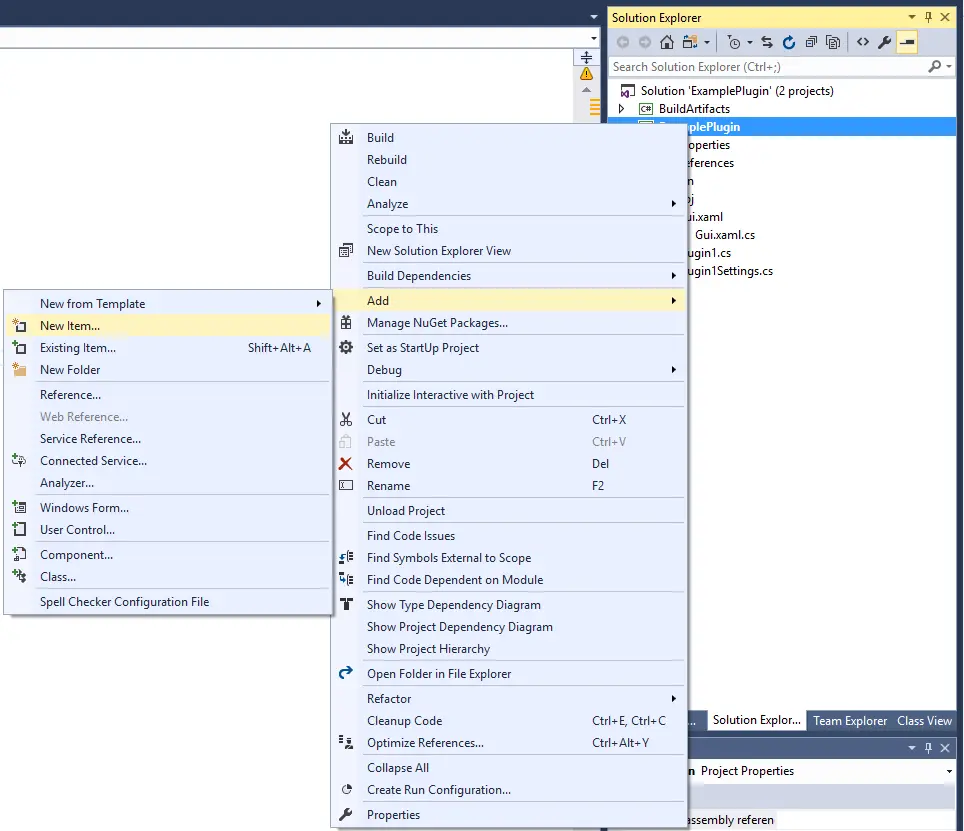The height and width of the screenshot is (831, 964).
Task: Click Add User Control... in submenu
Action: (168, 530)
